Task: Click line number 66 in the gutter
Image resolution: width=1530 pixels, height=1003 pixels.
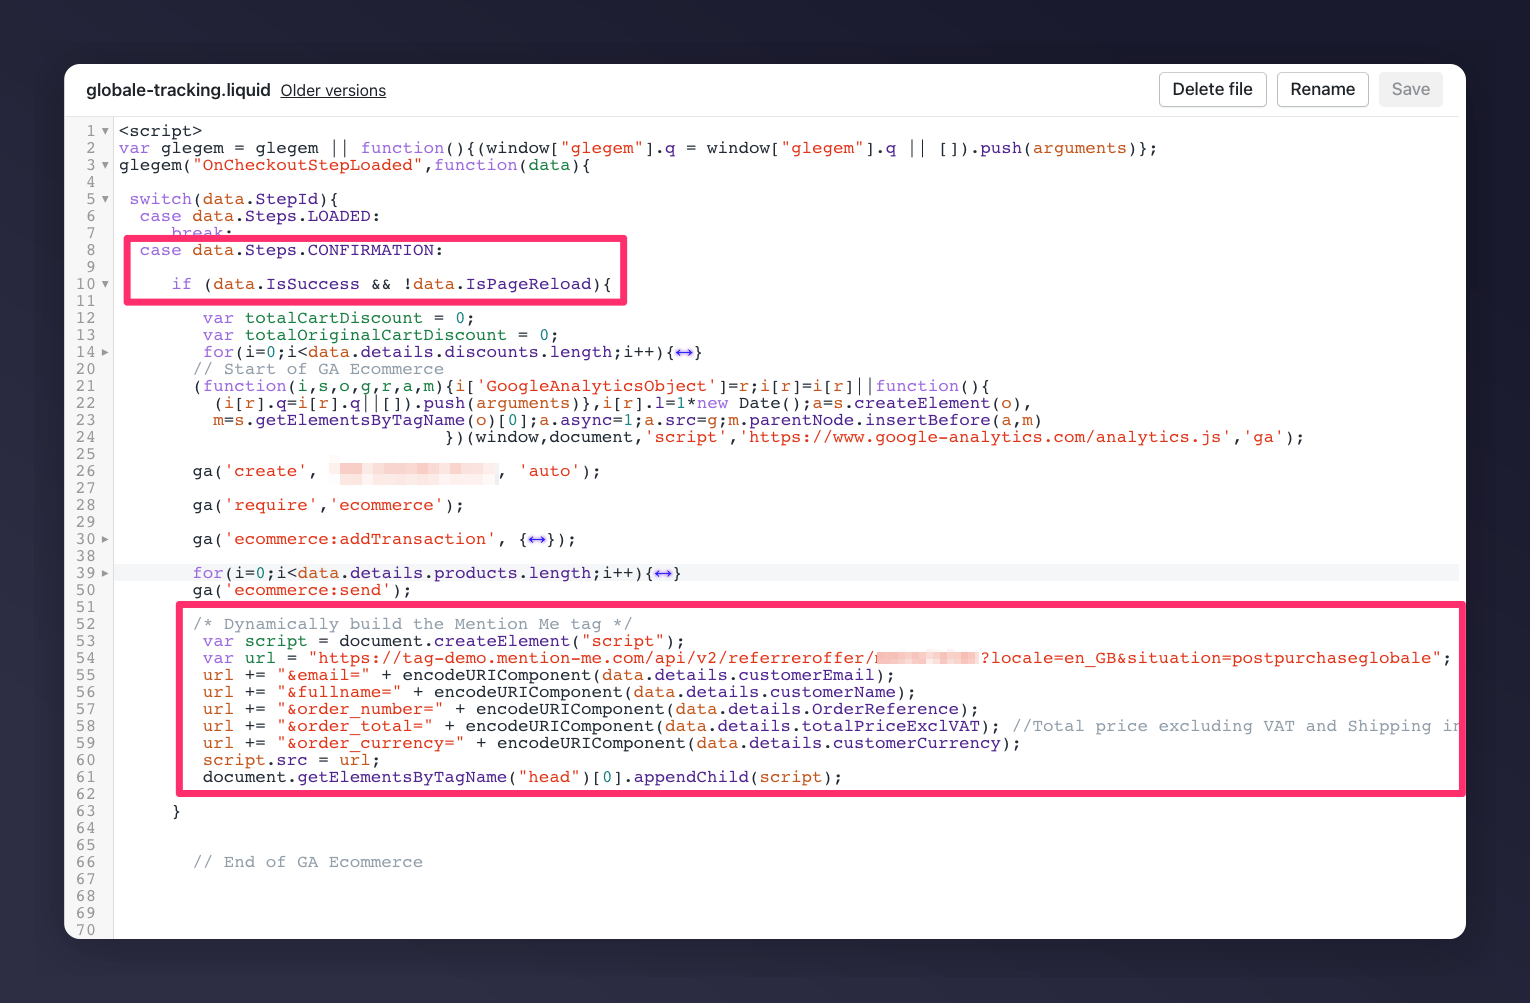Action: pyautogui.click(x=86, y=862)
